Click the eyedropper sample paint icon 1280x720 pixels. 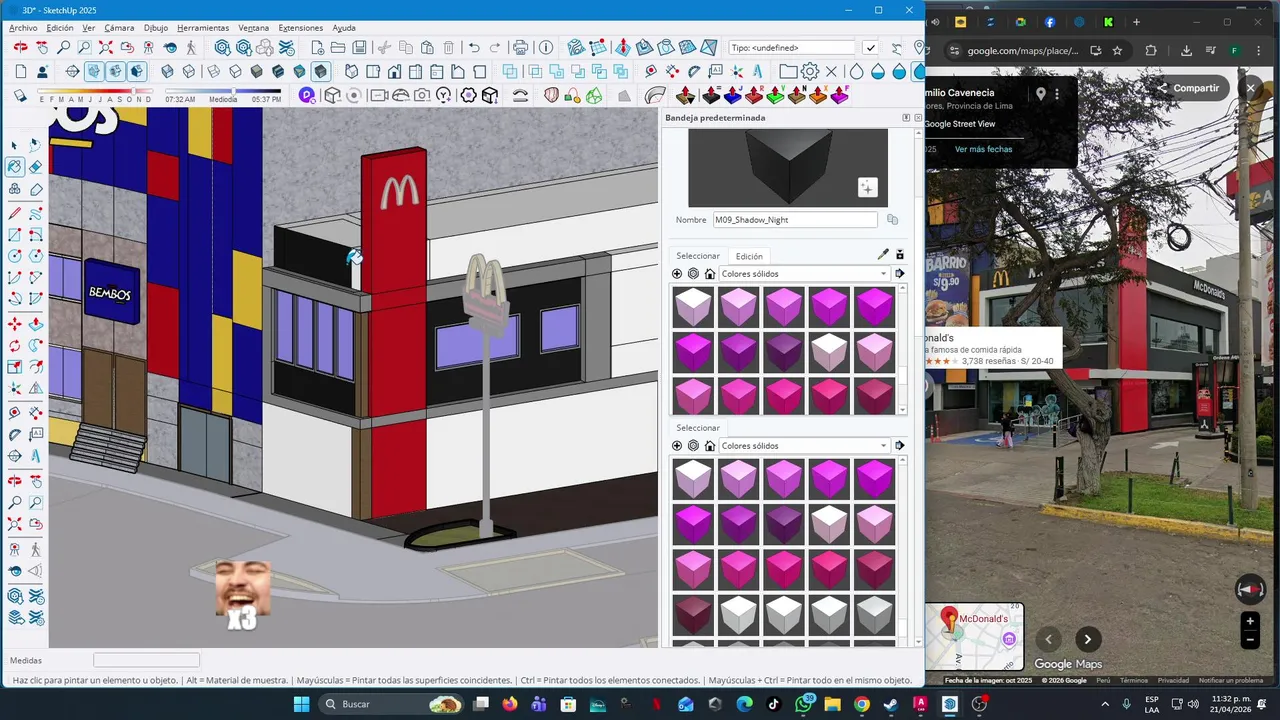click(x=883, y=255)
